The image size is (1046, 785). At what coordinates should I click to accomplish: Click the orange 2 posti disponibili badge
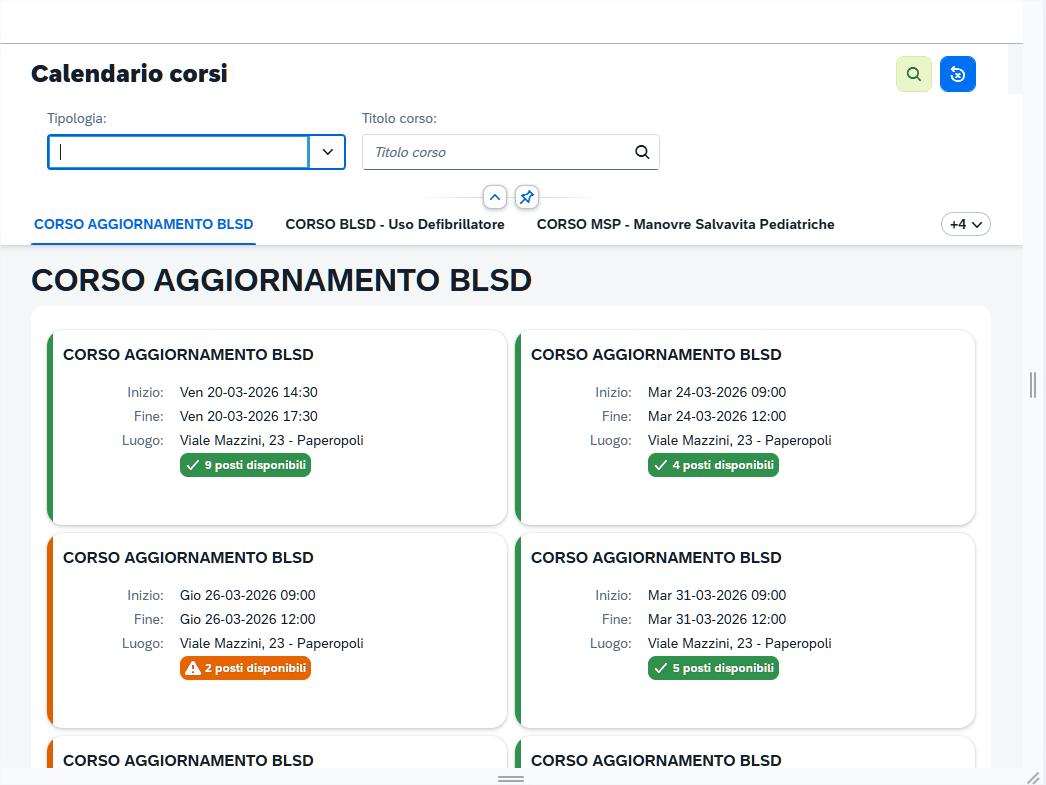click(x=245, y=668)
